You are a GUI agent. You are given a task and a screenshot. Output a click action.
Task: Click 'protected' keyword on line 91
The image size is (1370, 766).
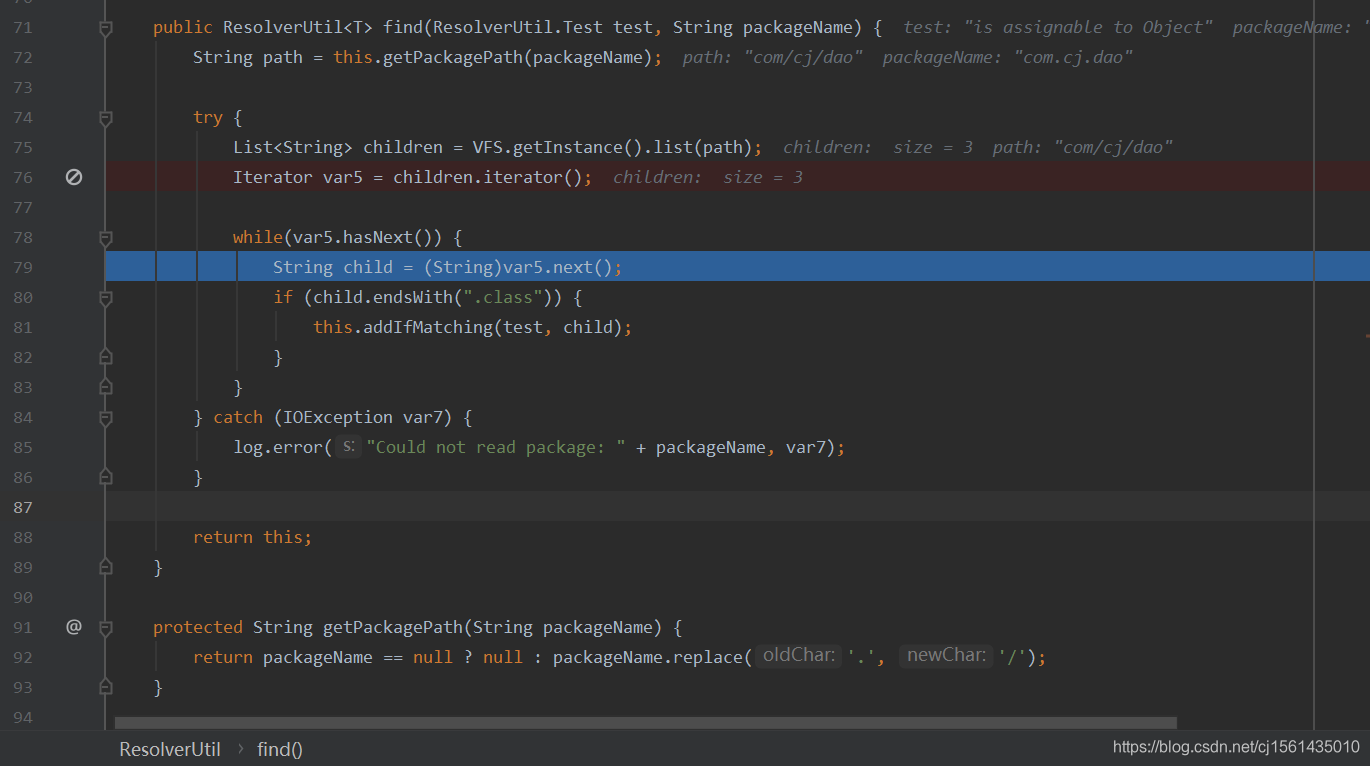click(x=198, y=627)
